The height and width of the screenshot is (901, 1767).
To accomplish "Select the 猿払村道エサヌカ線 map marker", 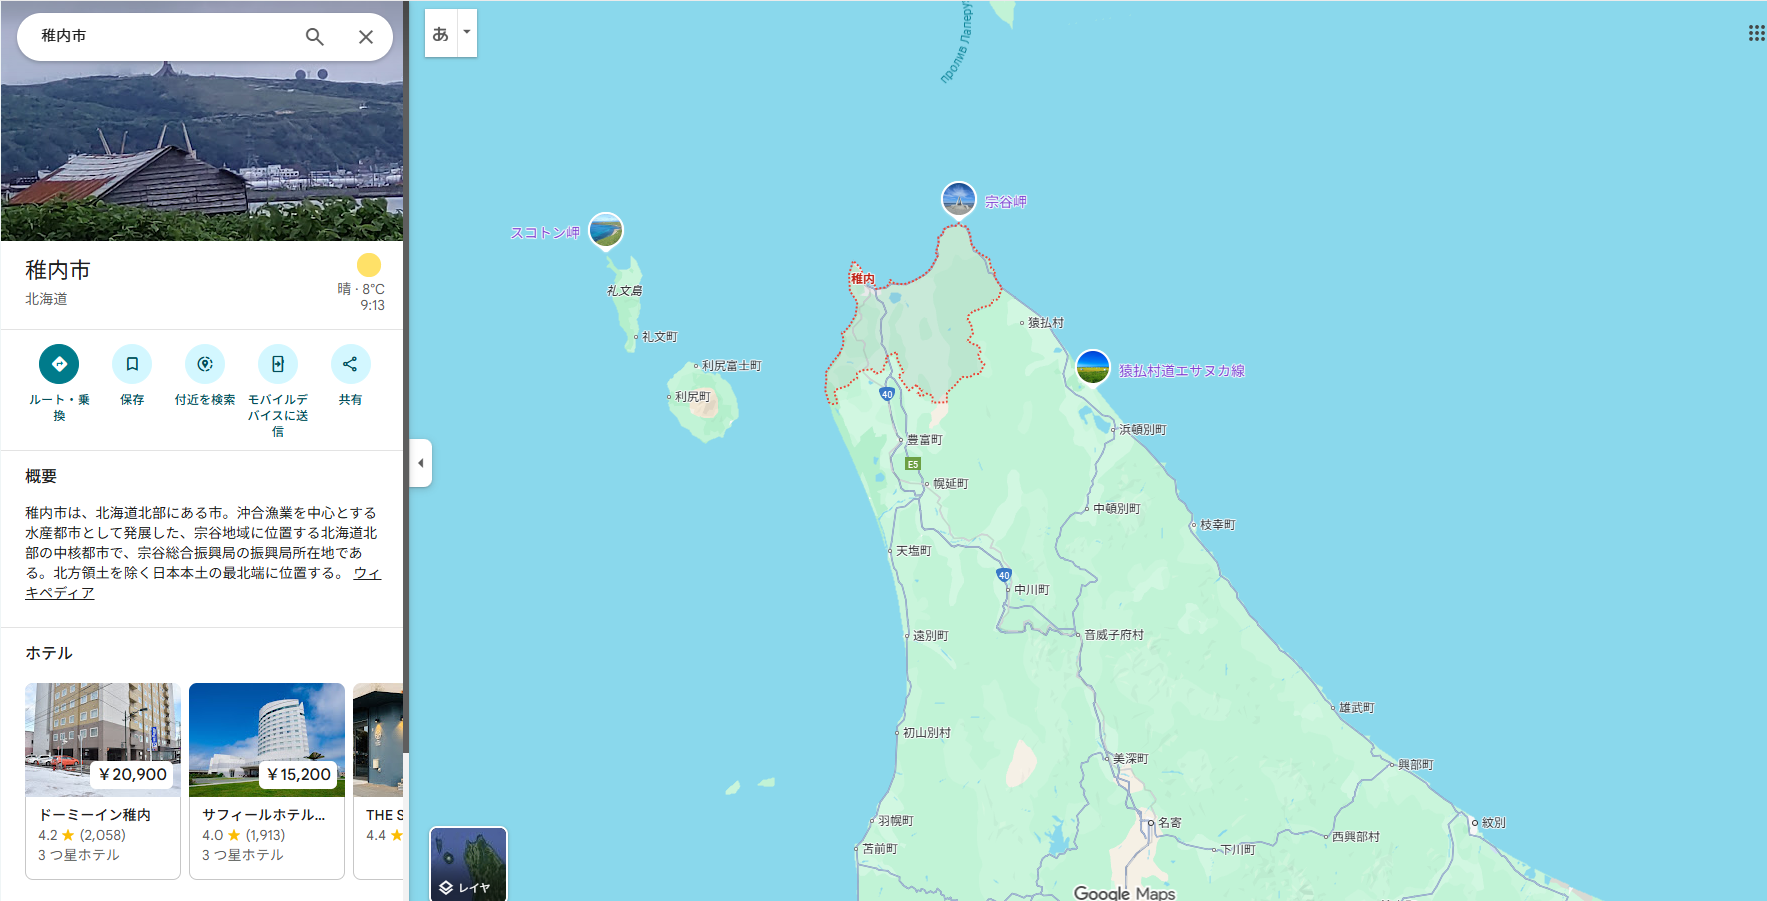I will coord(1093,368).
